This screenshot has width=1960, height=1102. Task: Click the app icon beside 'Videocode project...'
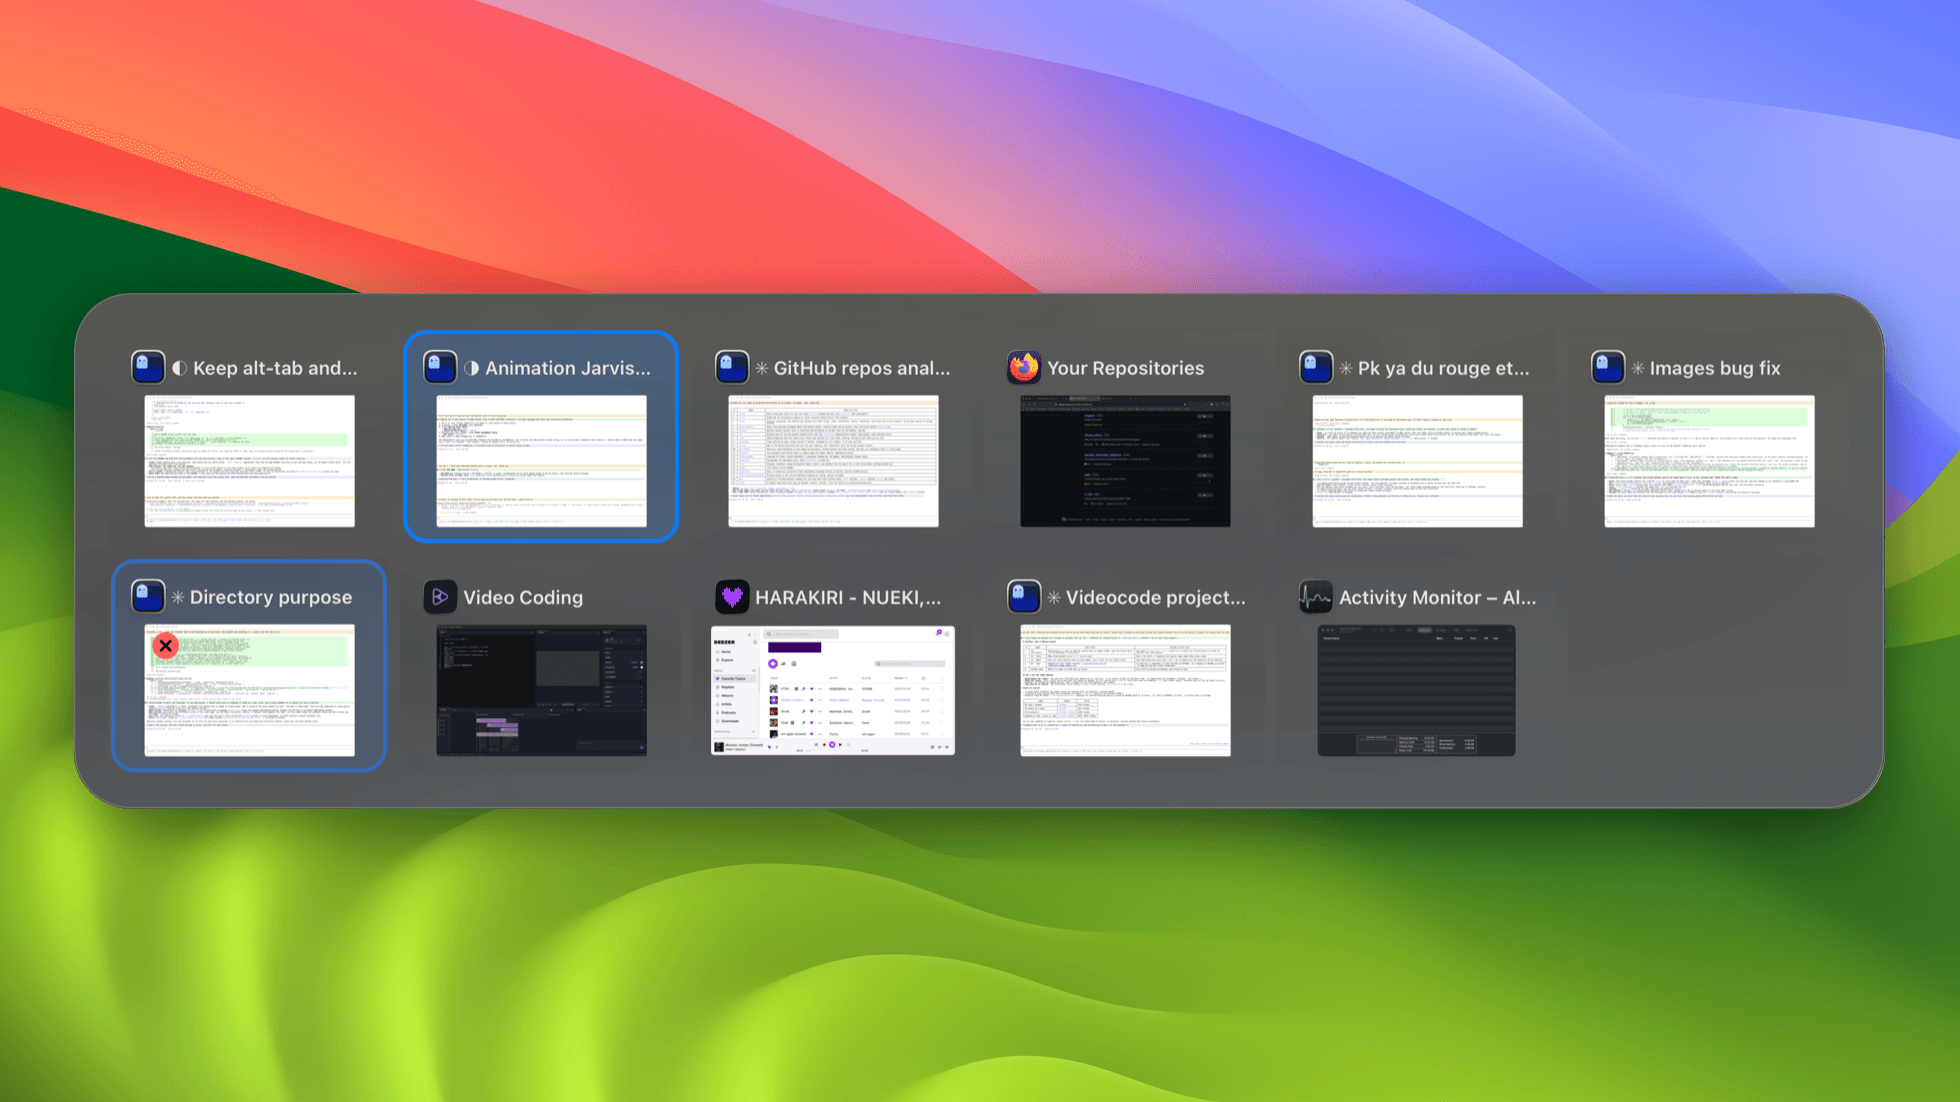tap(1024, 596)
